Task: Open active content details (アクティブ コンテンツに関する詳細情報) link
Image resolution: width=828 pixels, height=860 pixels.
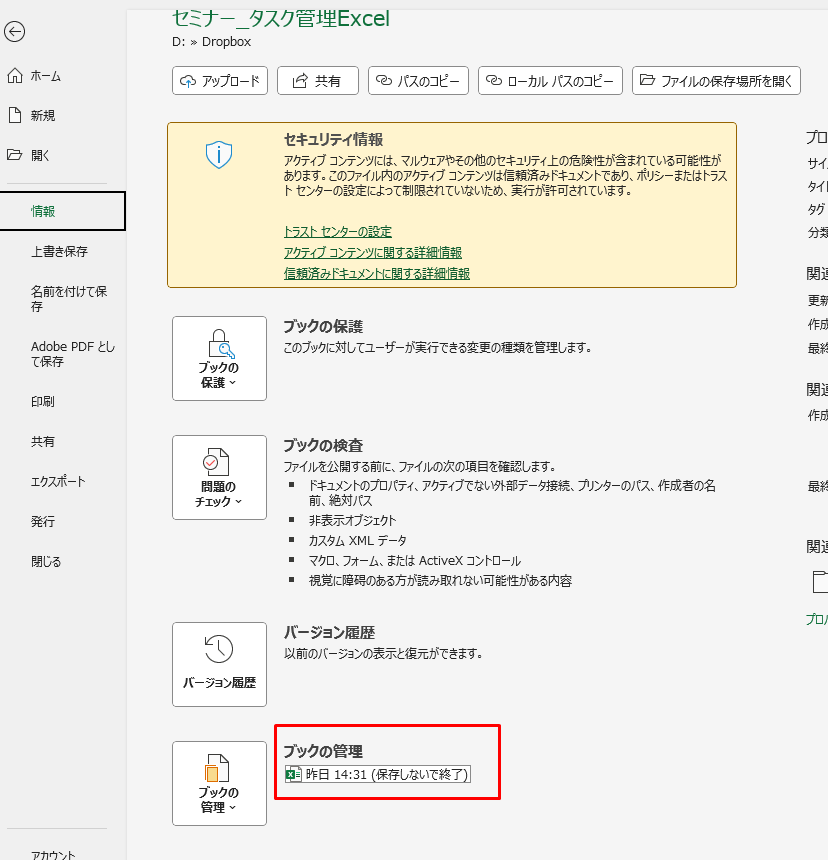Action: (x=372, y=253)
